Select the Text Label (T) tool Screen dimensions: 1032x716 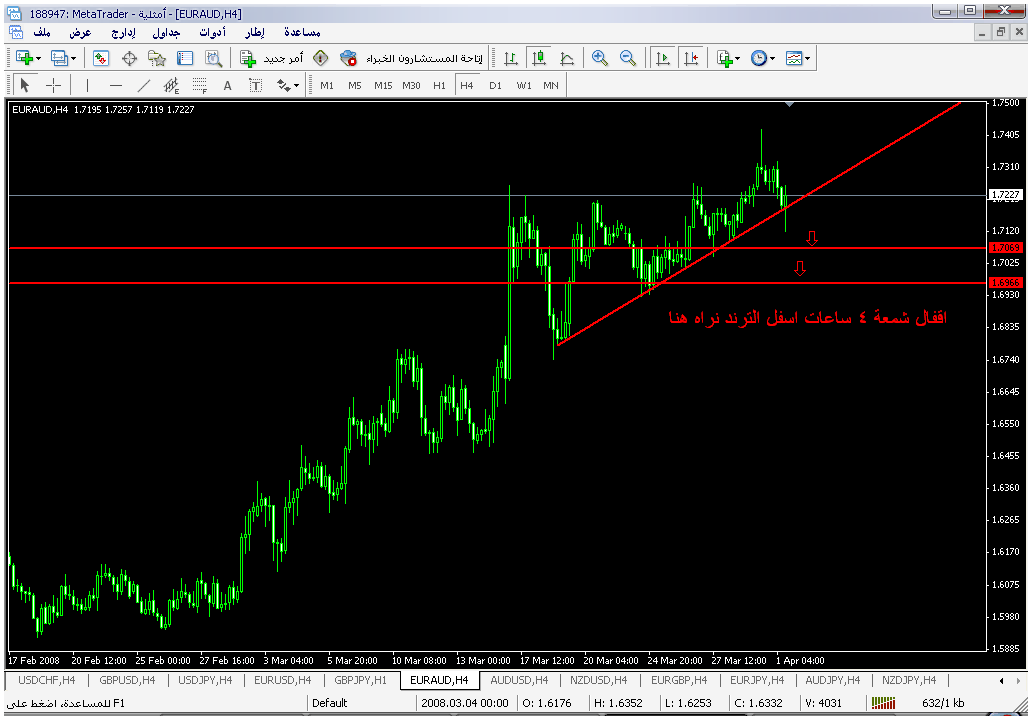tap(255, 85)
